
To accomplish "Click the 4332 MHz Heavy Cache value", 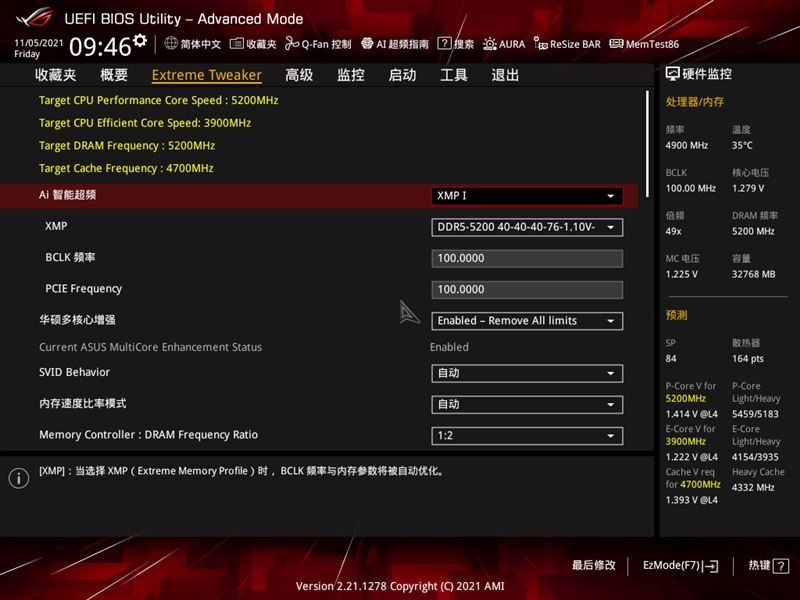I will pos(753,488).
